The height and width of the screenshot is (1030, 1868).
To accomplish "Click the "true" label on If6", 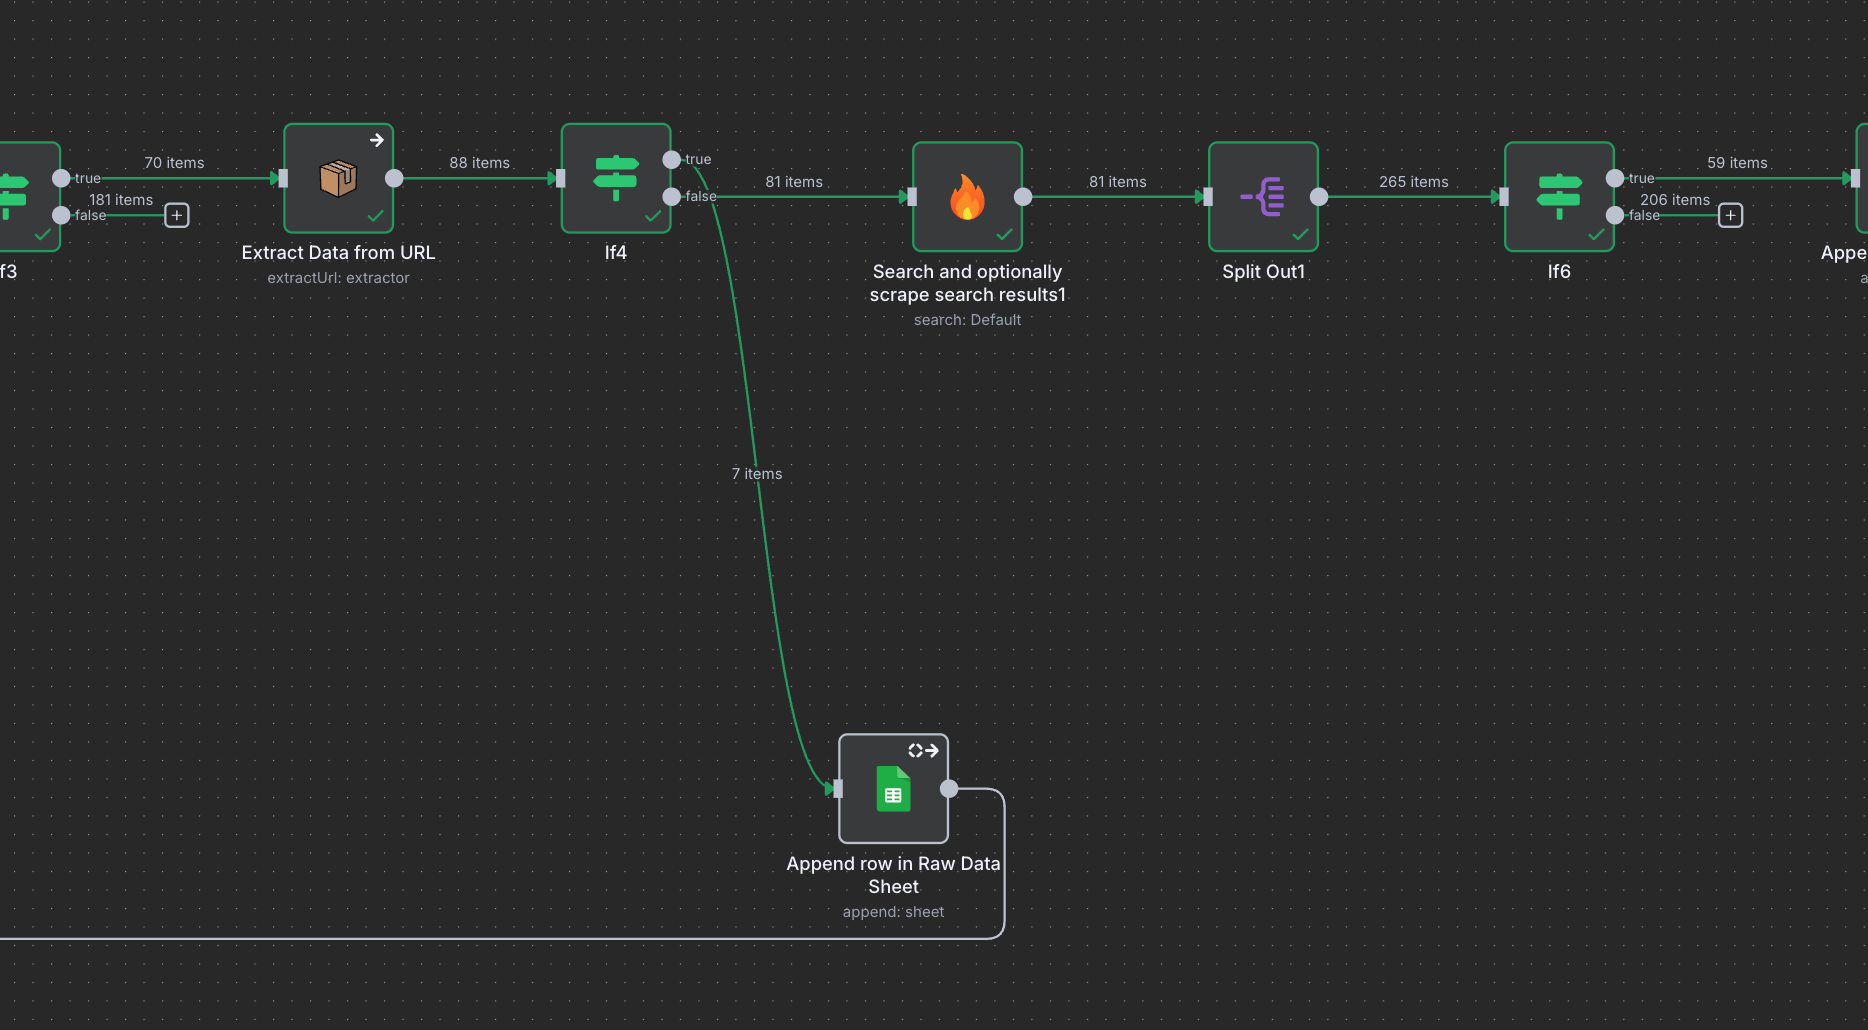I will (x=1641, y=179).
